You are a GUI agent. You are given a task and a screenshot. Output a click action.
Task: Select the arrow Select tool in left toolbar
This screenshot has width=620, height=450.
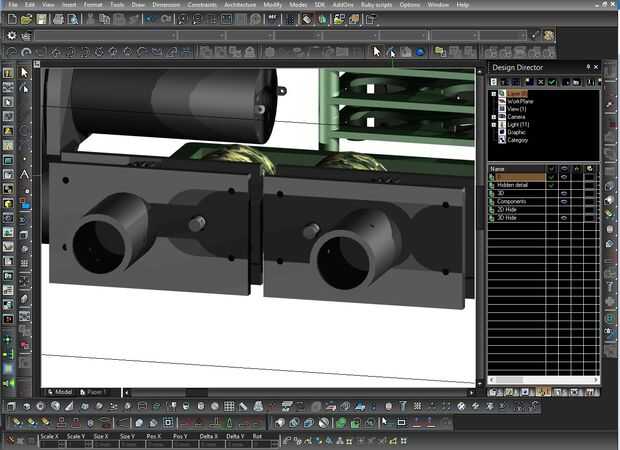pos(26,72)
